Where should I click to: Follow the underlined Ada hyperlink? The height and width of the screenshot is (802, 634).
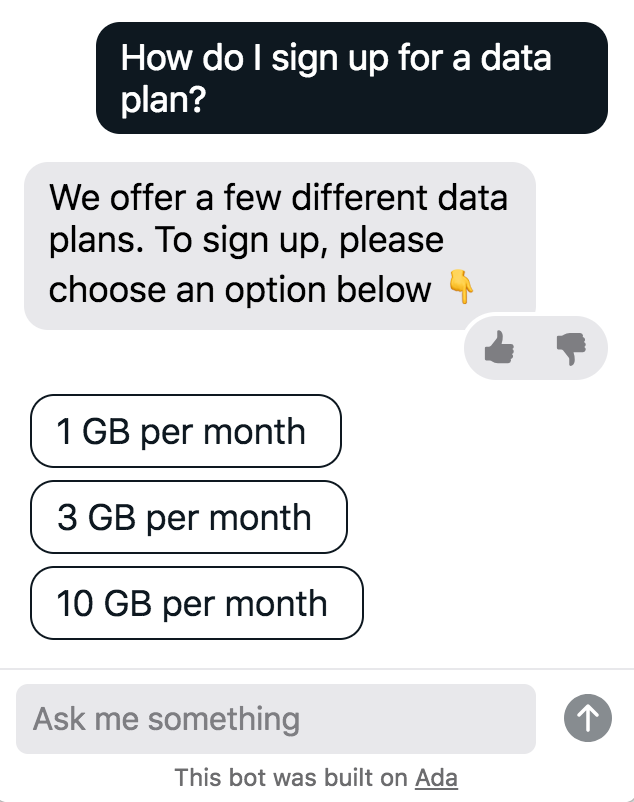click(436, 777)
